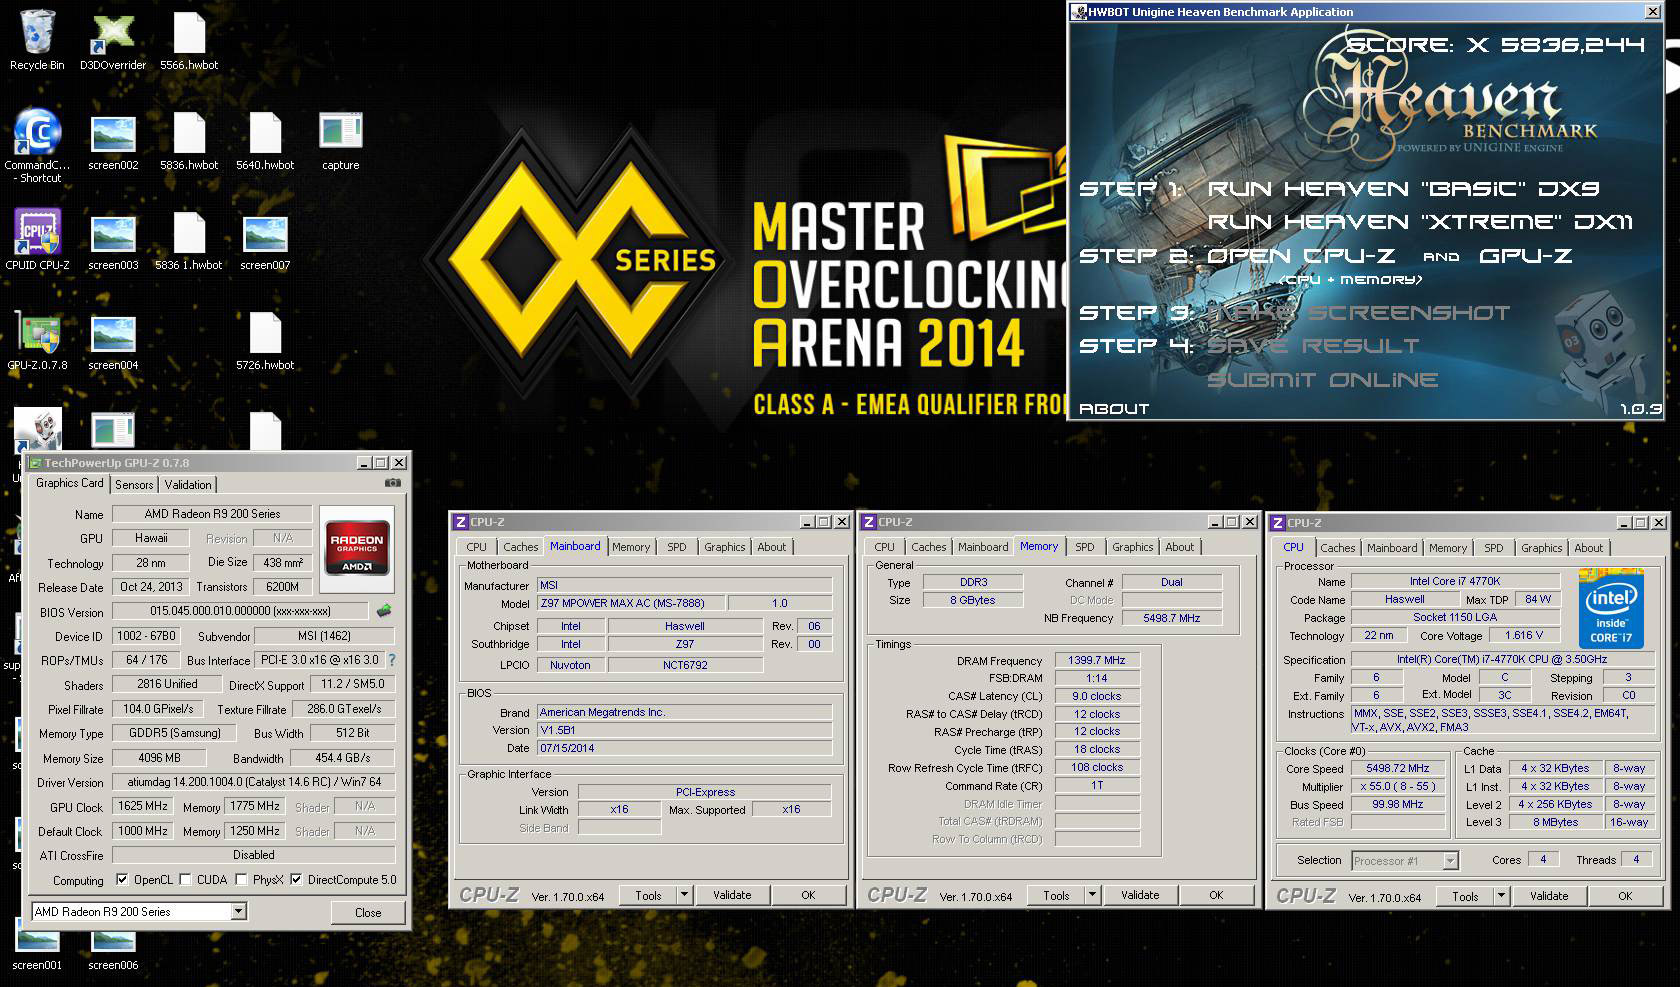Click the DRAM Frequency value 1399.7 MHz

coord(1097,660)
